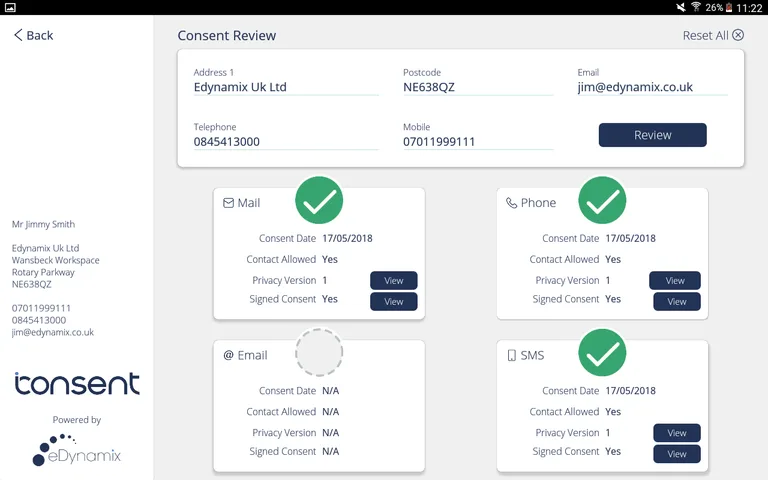View the SMS privacy version

[x=677, y=433]
